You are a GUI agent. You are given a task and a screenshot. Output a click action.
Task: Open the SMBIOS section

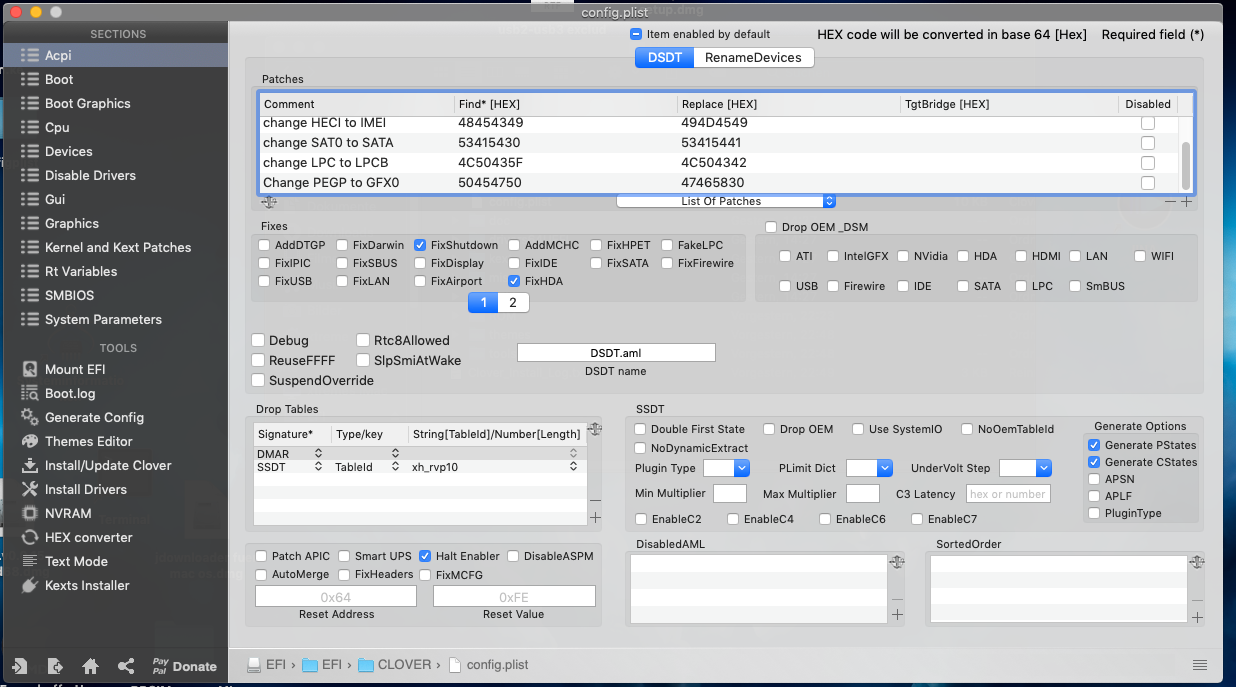pyautogui.click(x=69, y=295)
